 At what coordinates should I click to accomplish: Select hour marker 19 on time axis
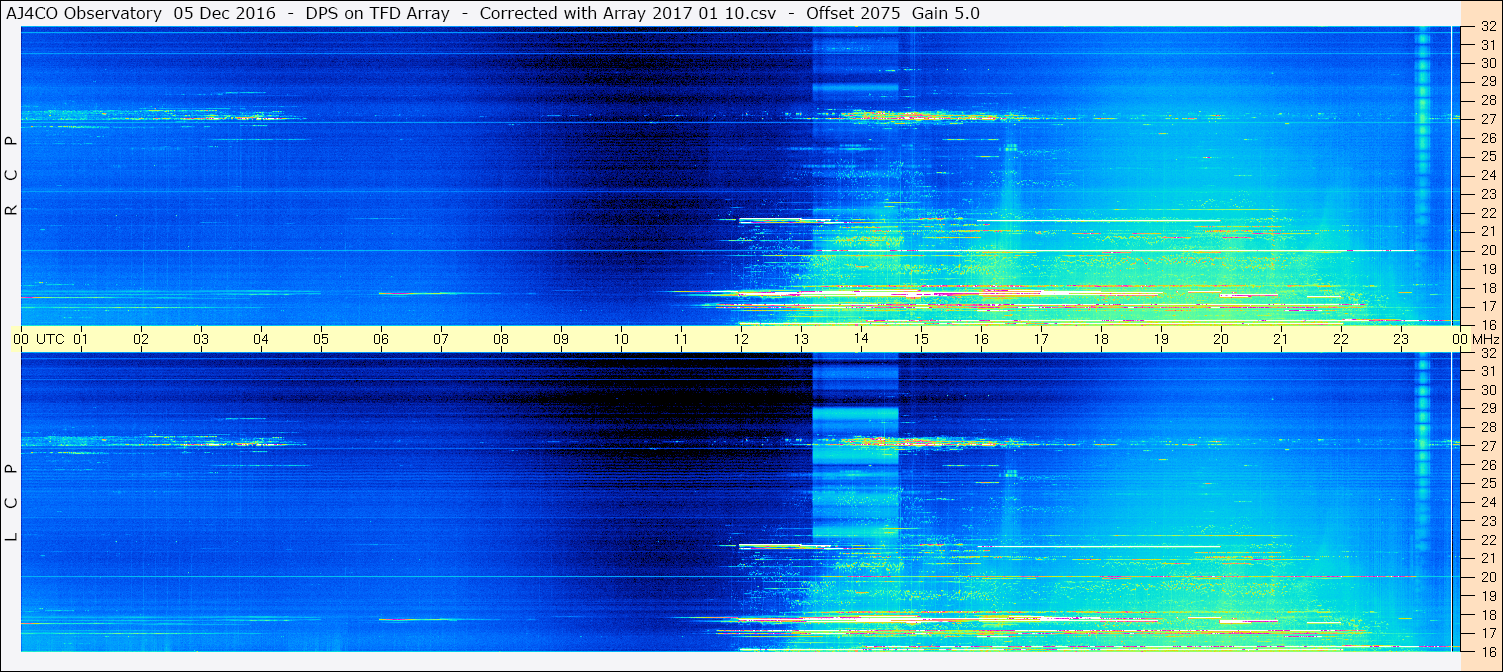[1161, 339]
